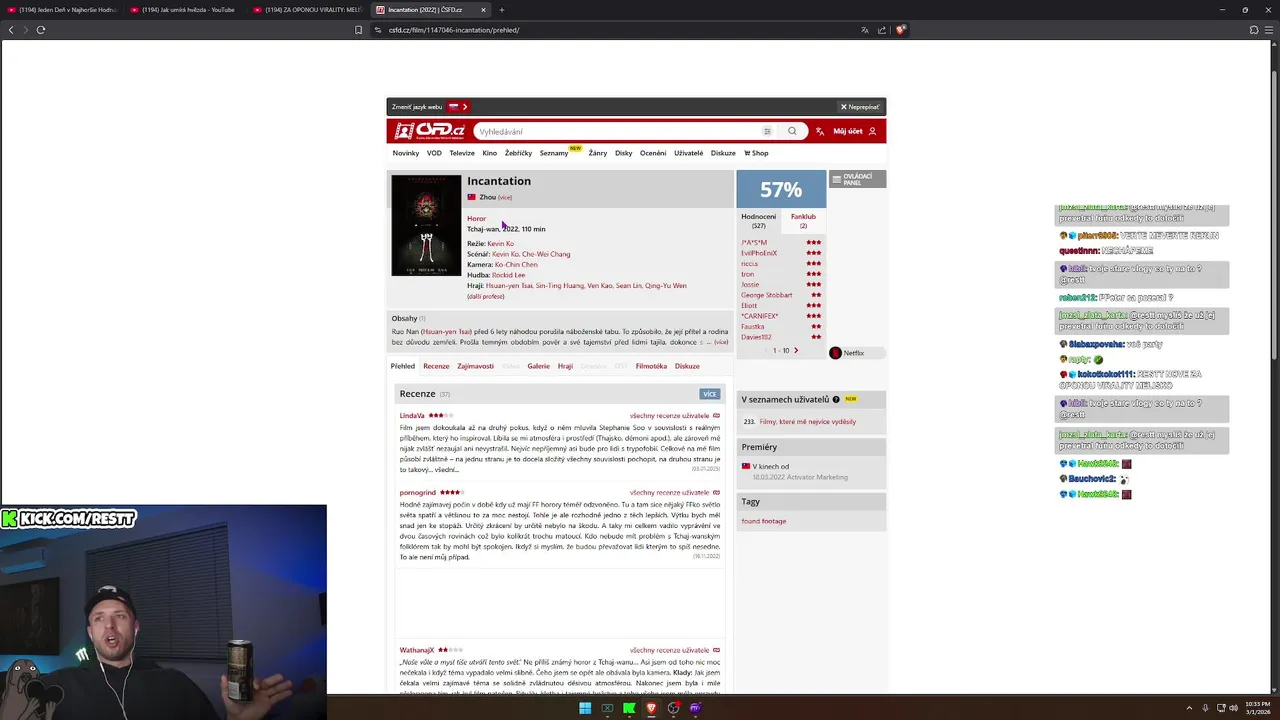
Task: Expand more titles via (více) next to Zhou
Action: 505,198
